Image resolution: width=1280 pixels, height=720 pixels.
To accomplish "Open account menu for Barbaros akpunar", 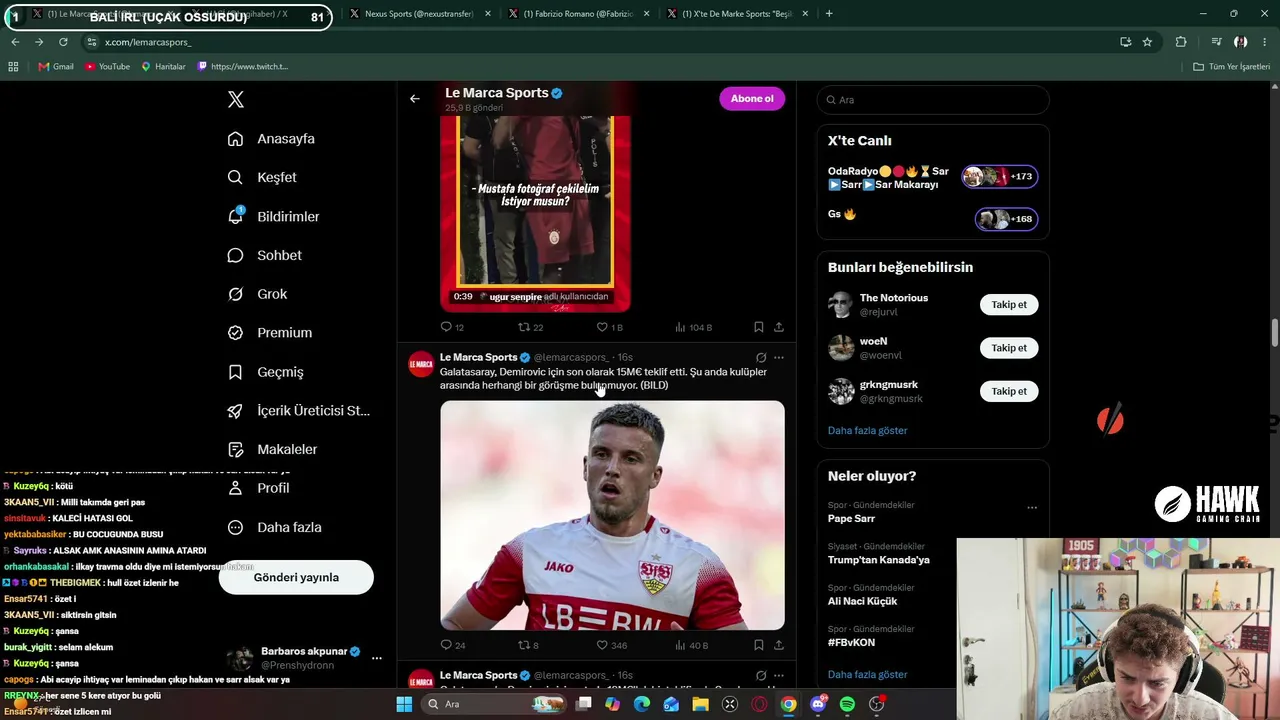I will pos(377,658).
